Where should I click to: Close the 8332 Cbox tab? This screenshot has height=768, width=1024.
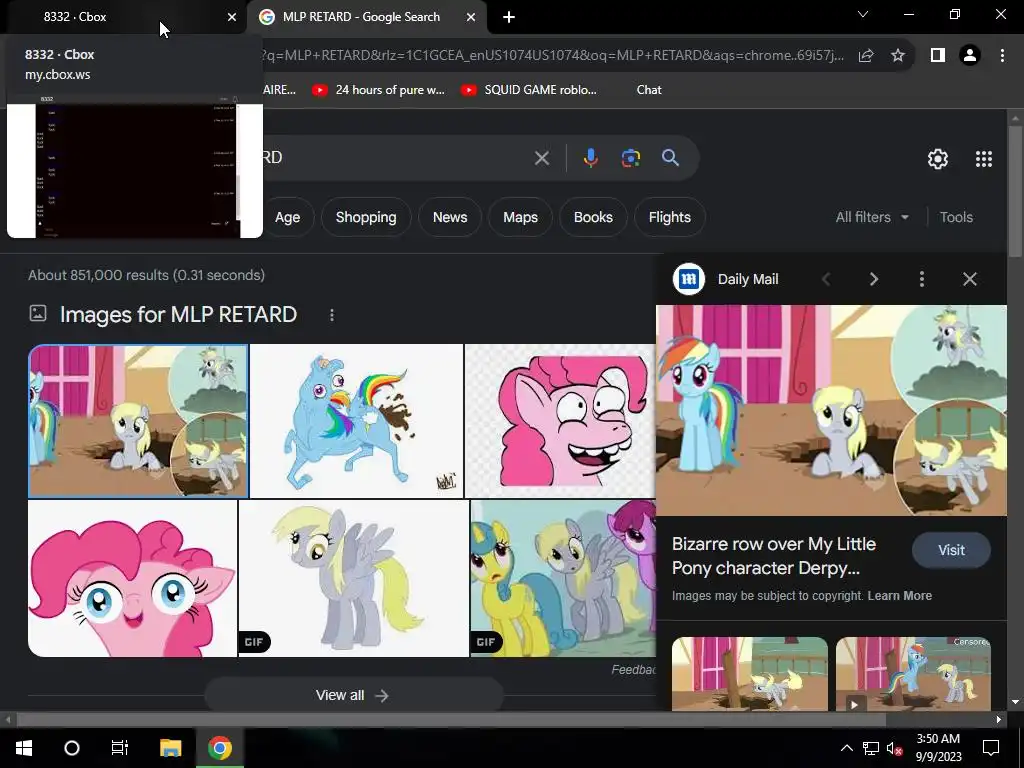tap(232, 17)
